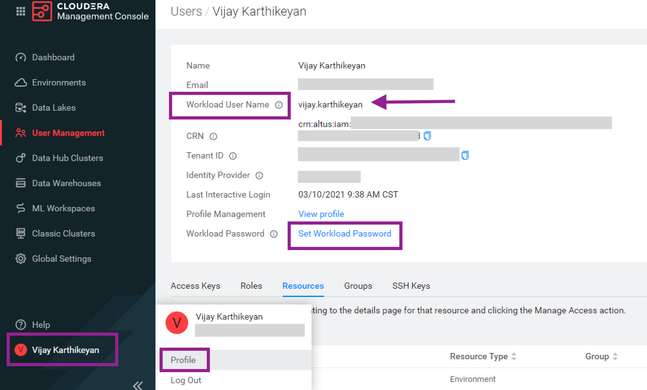The width and height of the screenshot is (647, 390).
Task: Click the name value Vijay Karthikeyan
Action: coord(332,66)
